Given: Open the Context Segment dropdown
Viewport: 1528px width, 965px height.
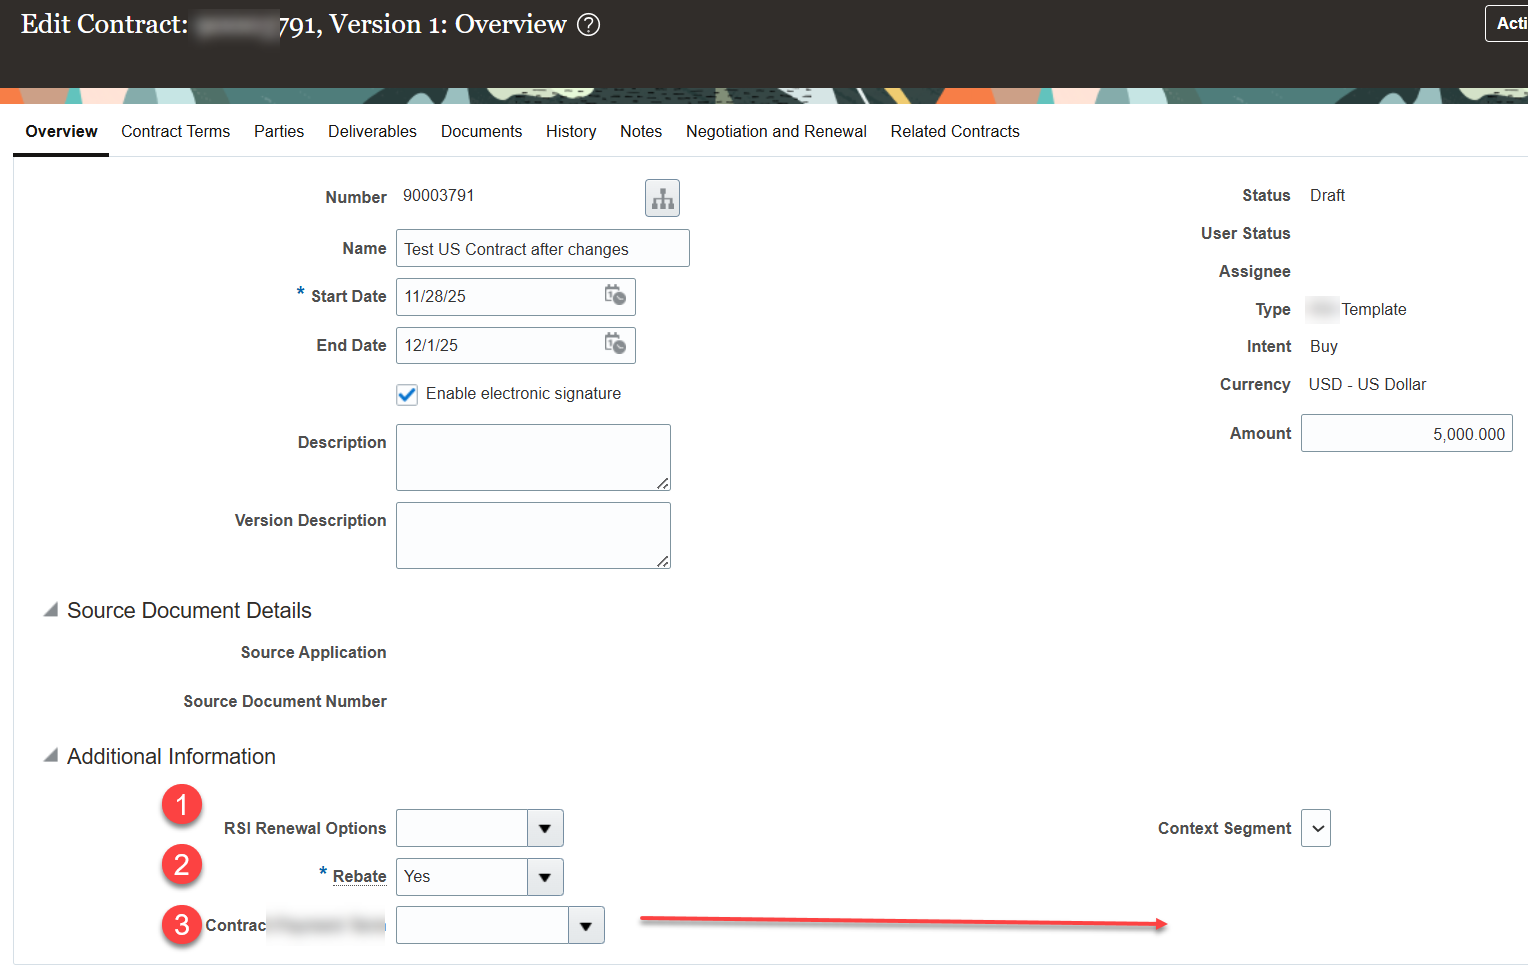Looking at the screenshot, I should pyautogui.click(x=1316, y=828).
